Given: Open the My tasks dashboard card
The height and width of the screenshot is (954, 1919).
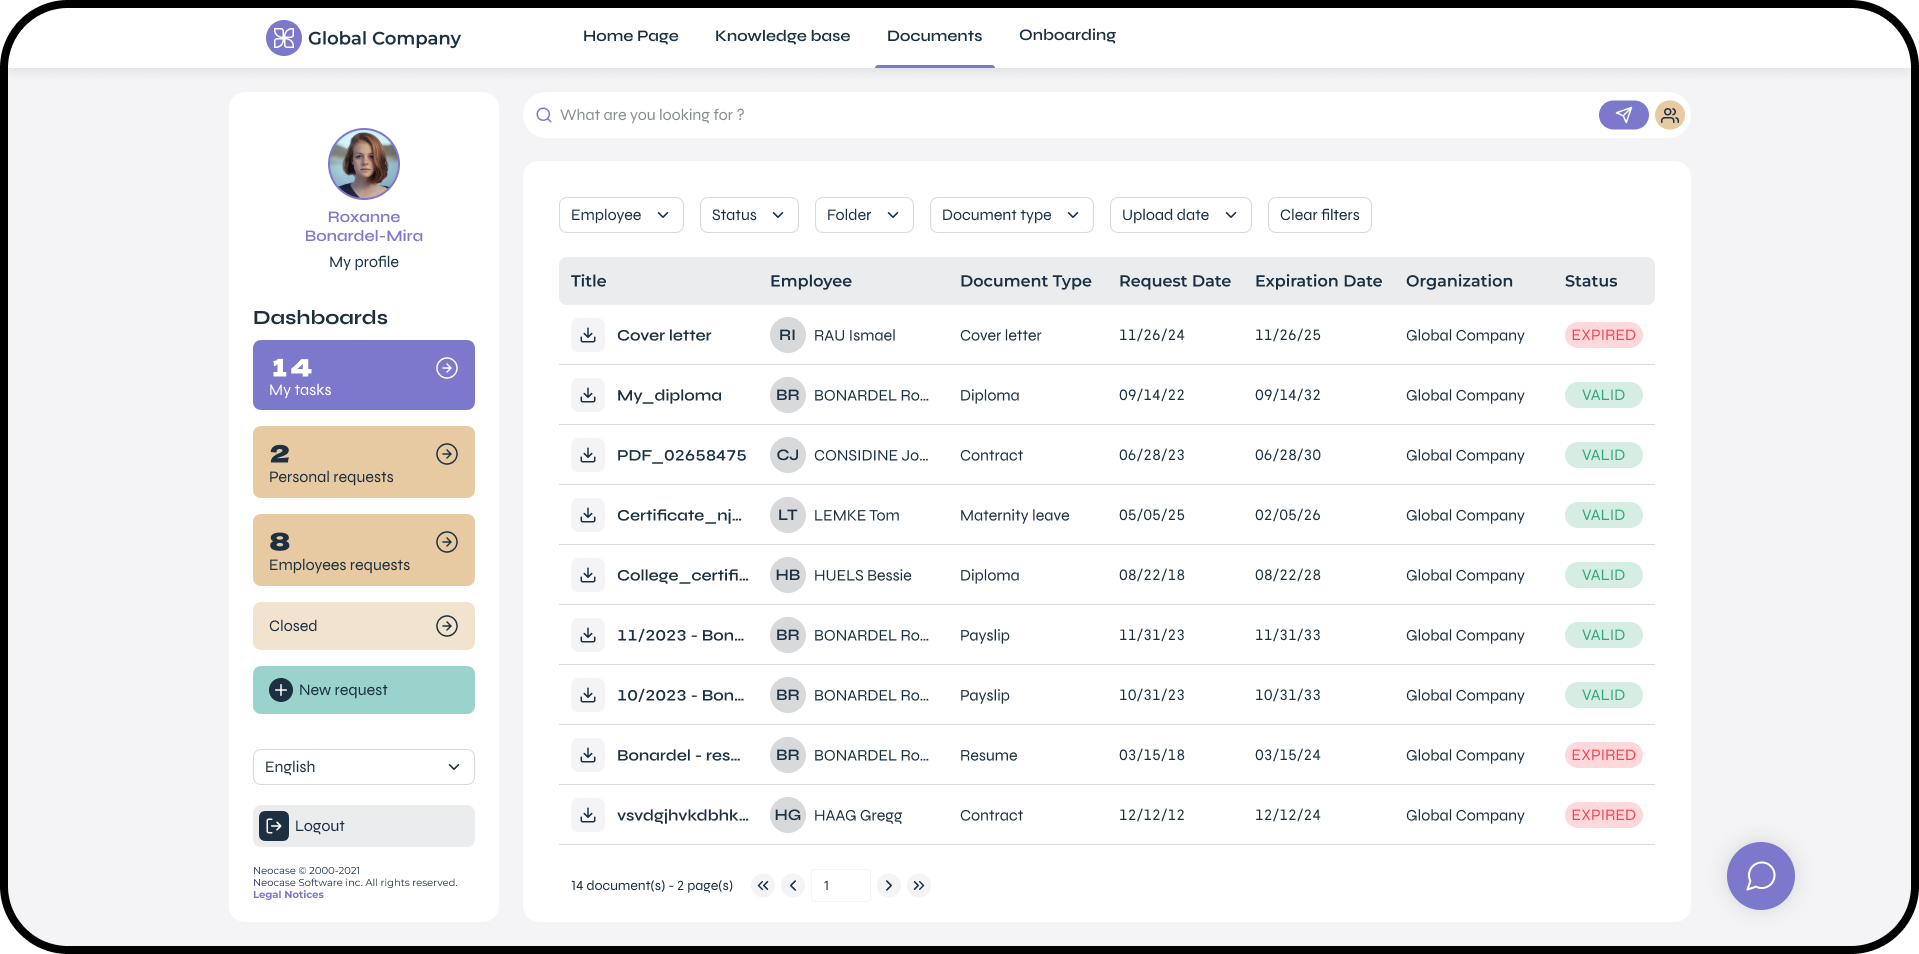Looking at the screenshot, I should tap(363, 375).
